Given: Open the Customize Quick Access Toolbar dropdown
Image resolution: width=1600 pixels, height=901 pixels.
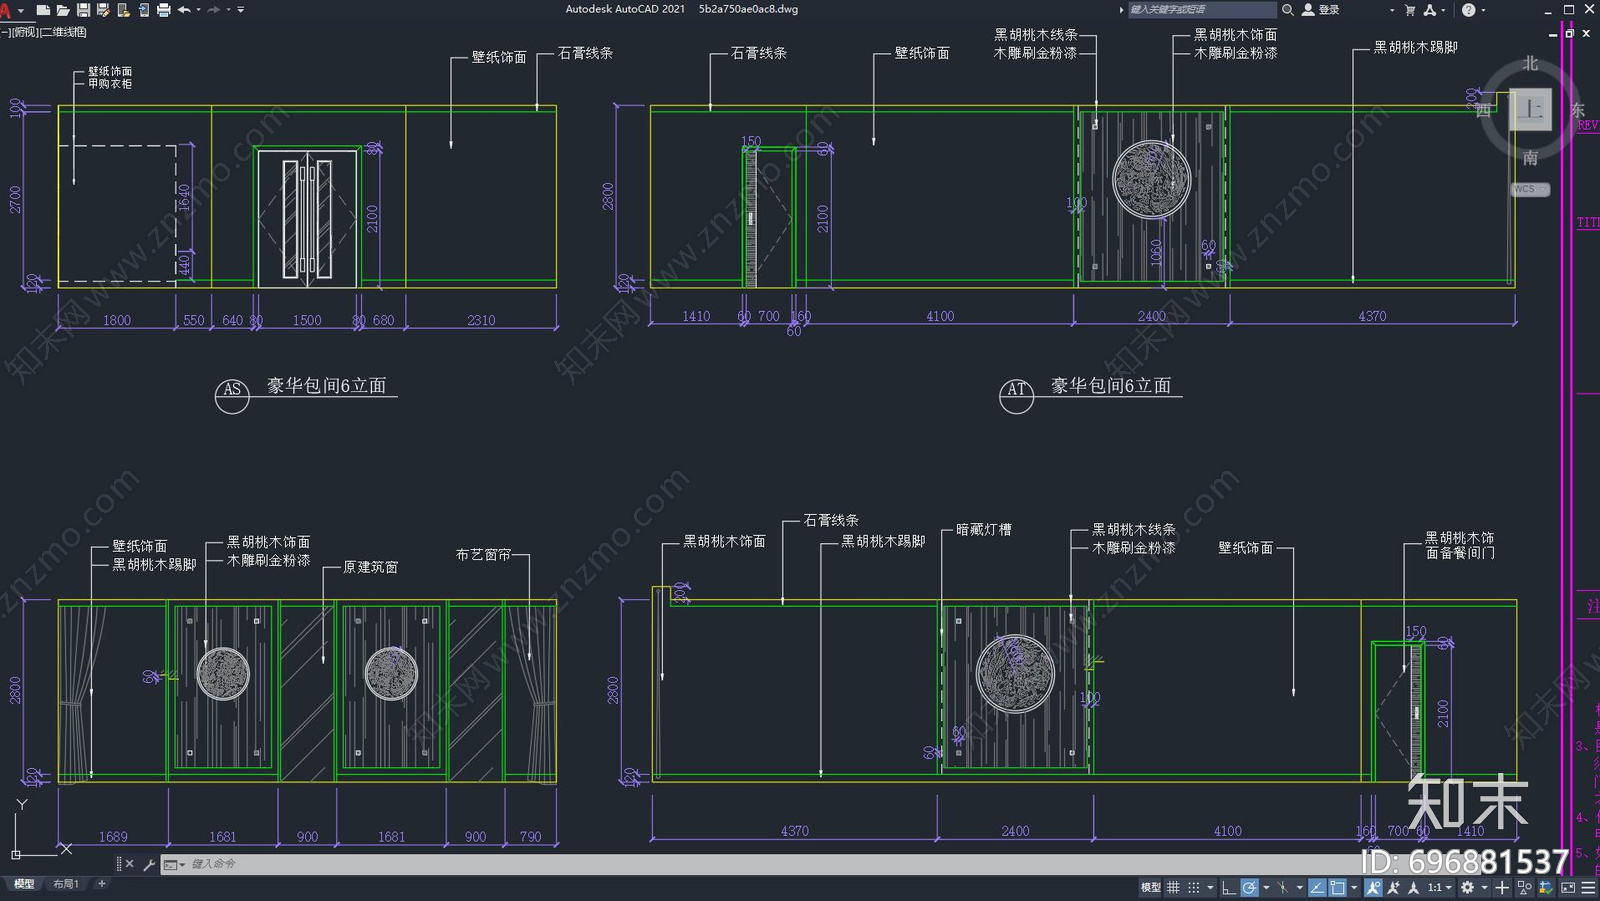Looking at the screenshot, I should [241, 10].
